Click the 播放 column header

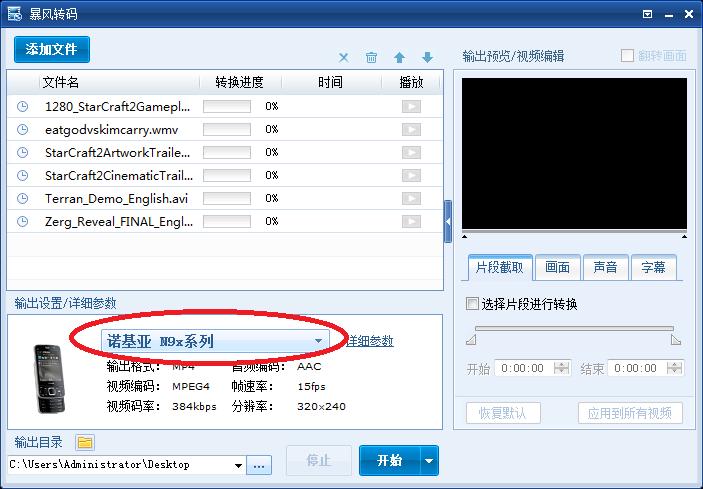pos(411,82)
